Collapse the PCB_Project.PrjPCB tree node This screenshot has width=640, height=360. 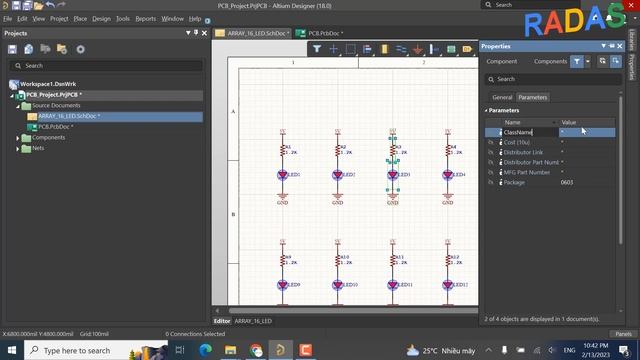(12, 95)
